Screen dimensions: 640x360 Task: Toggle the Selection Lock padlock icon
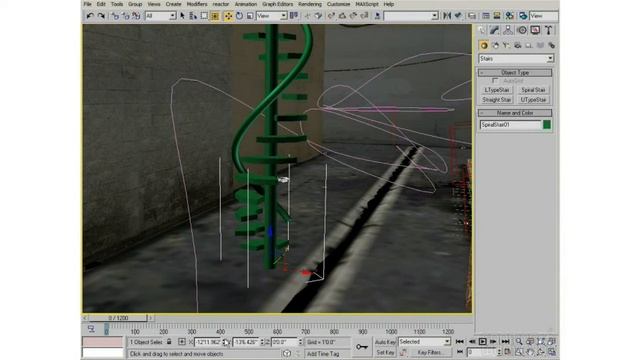click(x=169, y=342)
